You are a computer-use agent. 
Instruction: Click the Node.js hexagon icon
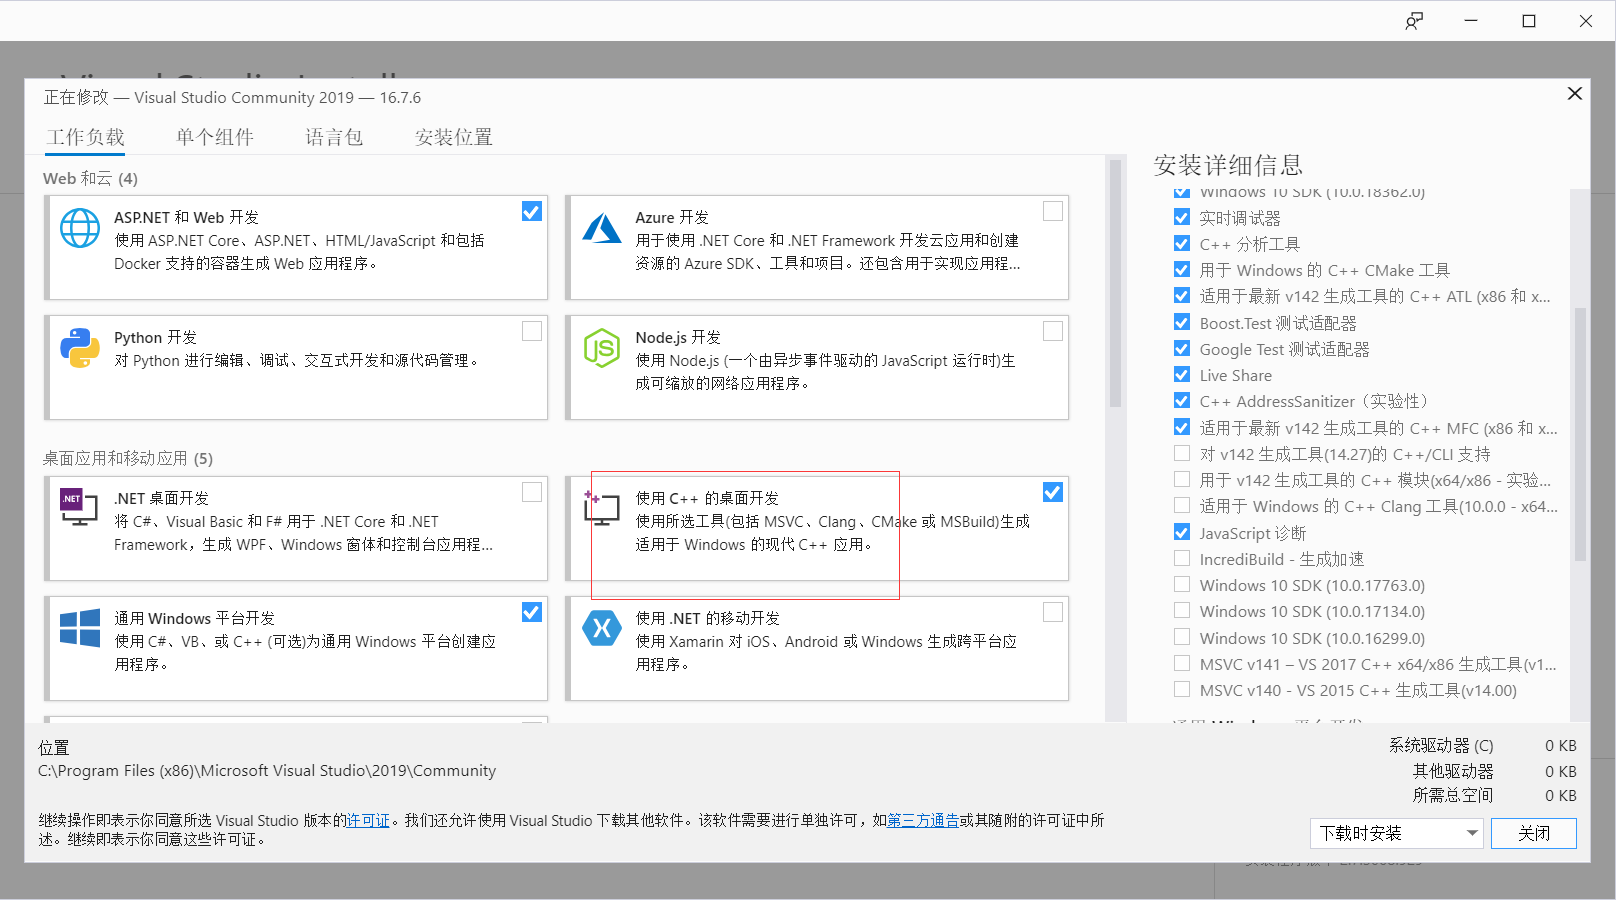click(x=602, y=348)
